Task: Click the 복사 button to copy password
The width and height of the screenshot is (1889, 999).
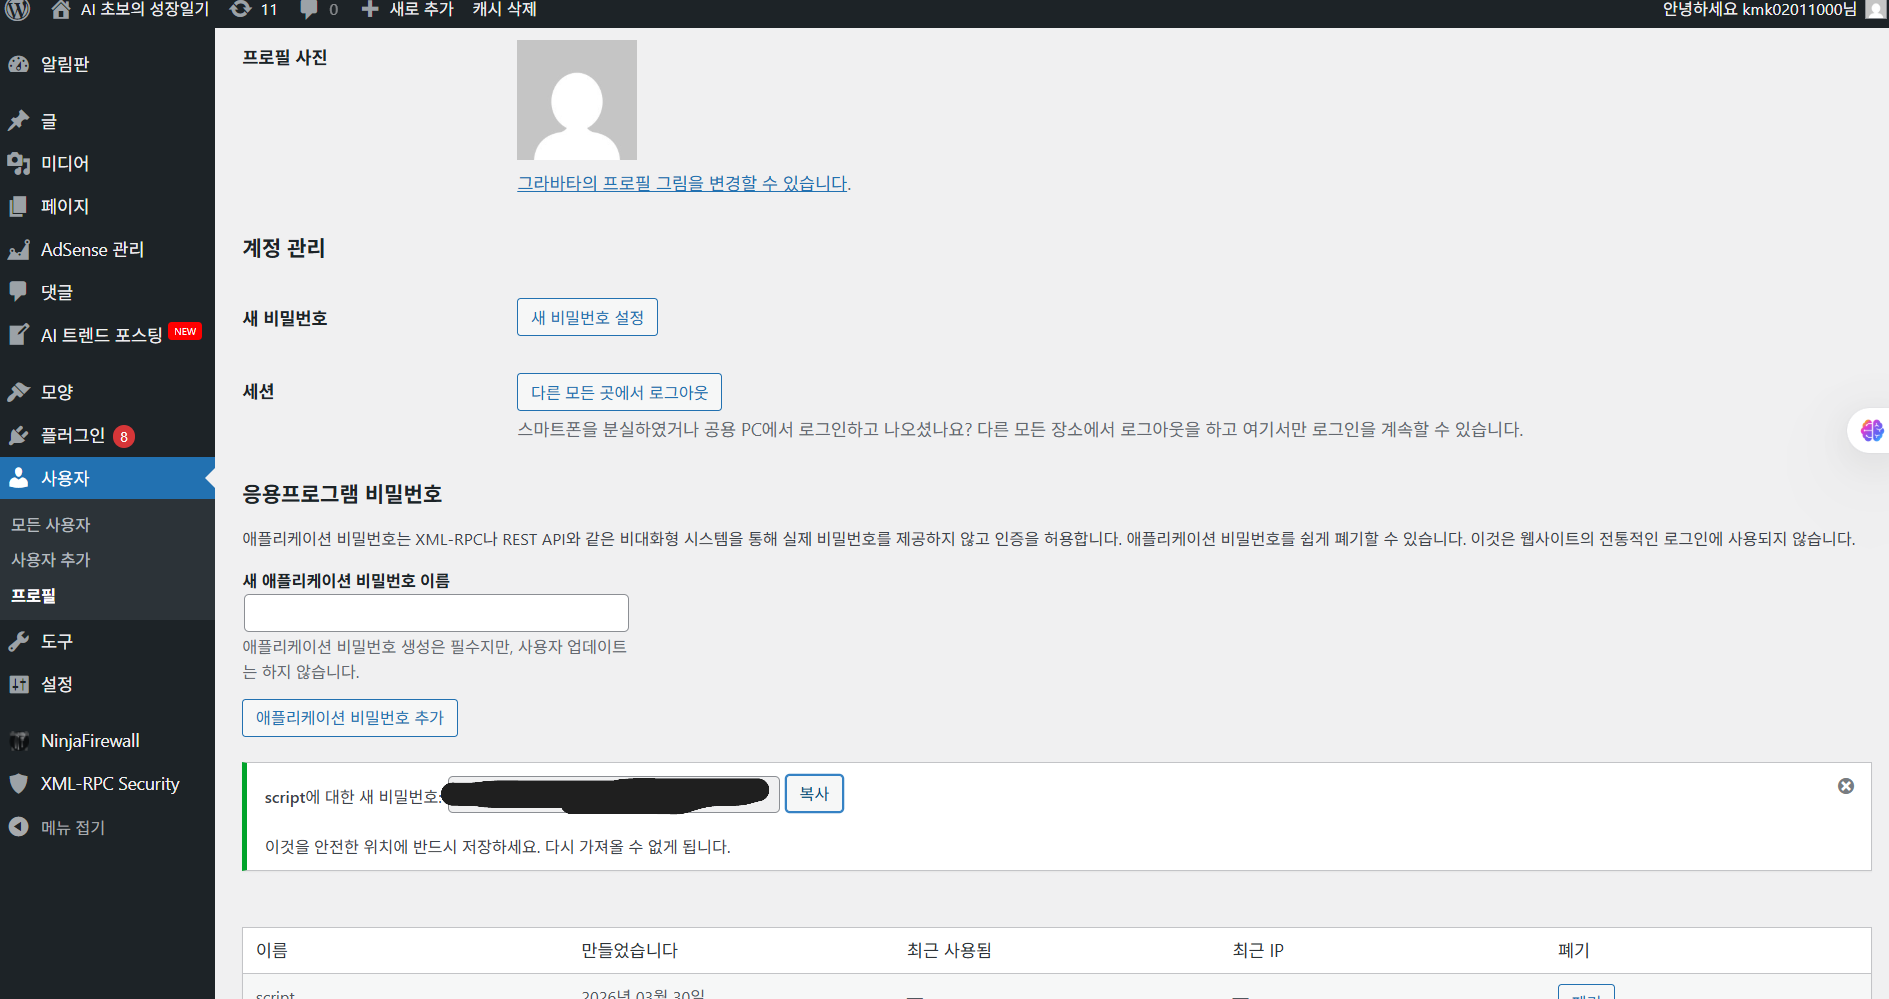Action: pyautogui.click(x=814, y=793)
